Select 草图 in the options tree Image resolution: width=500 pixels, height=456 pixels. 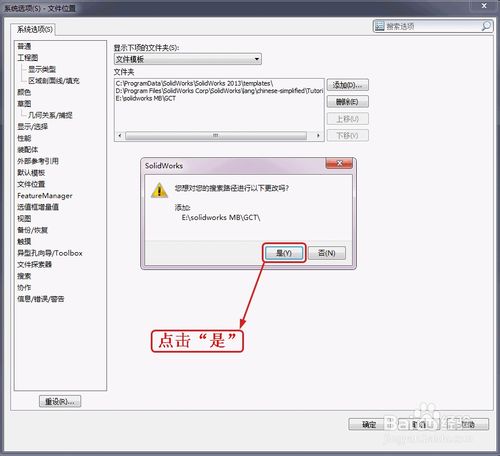(x=24, y=104)
